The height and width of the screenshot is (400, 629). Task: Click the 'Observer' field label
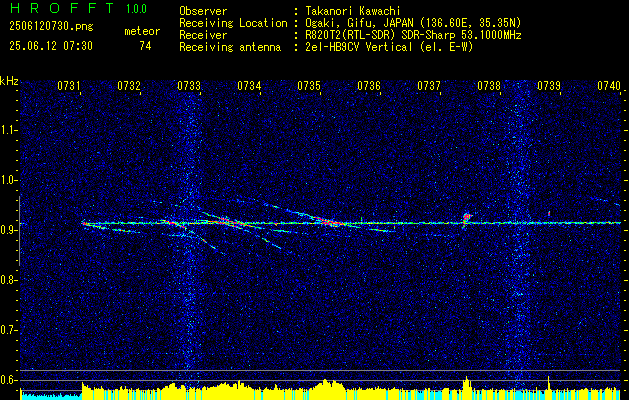click(x=203, y=11)
